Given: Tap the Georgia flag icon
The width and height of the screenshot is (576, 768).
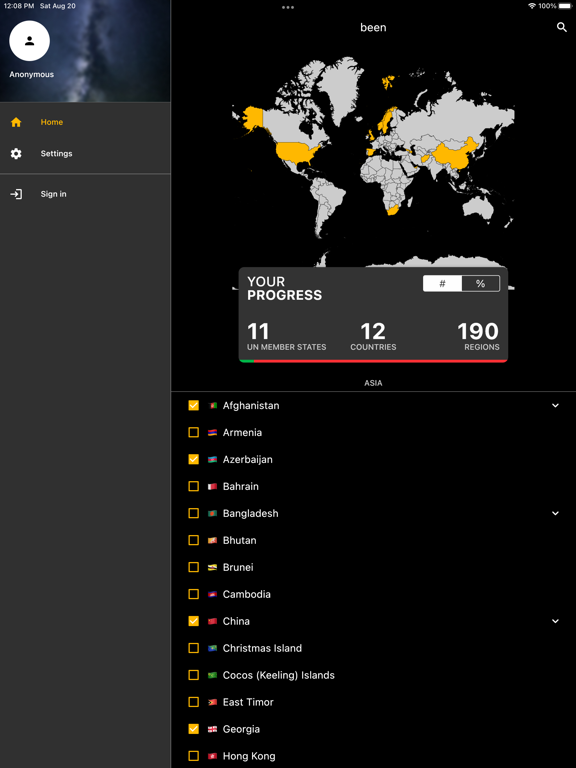Looking at the screenshot, I should 212,729.
